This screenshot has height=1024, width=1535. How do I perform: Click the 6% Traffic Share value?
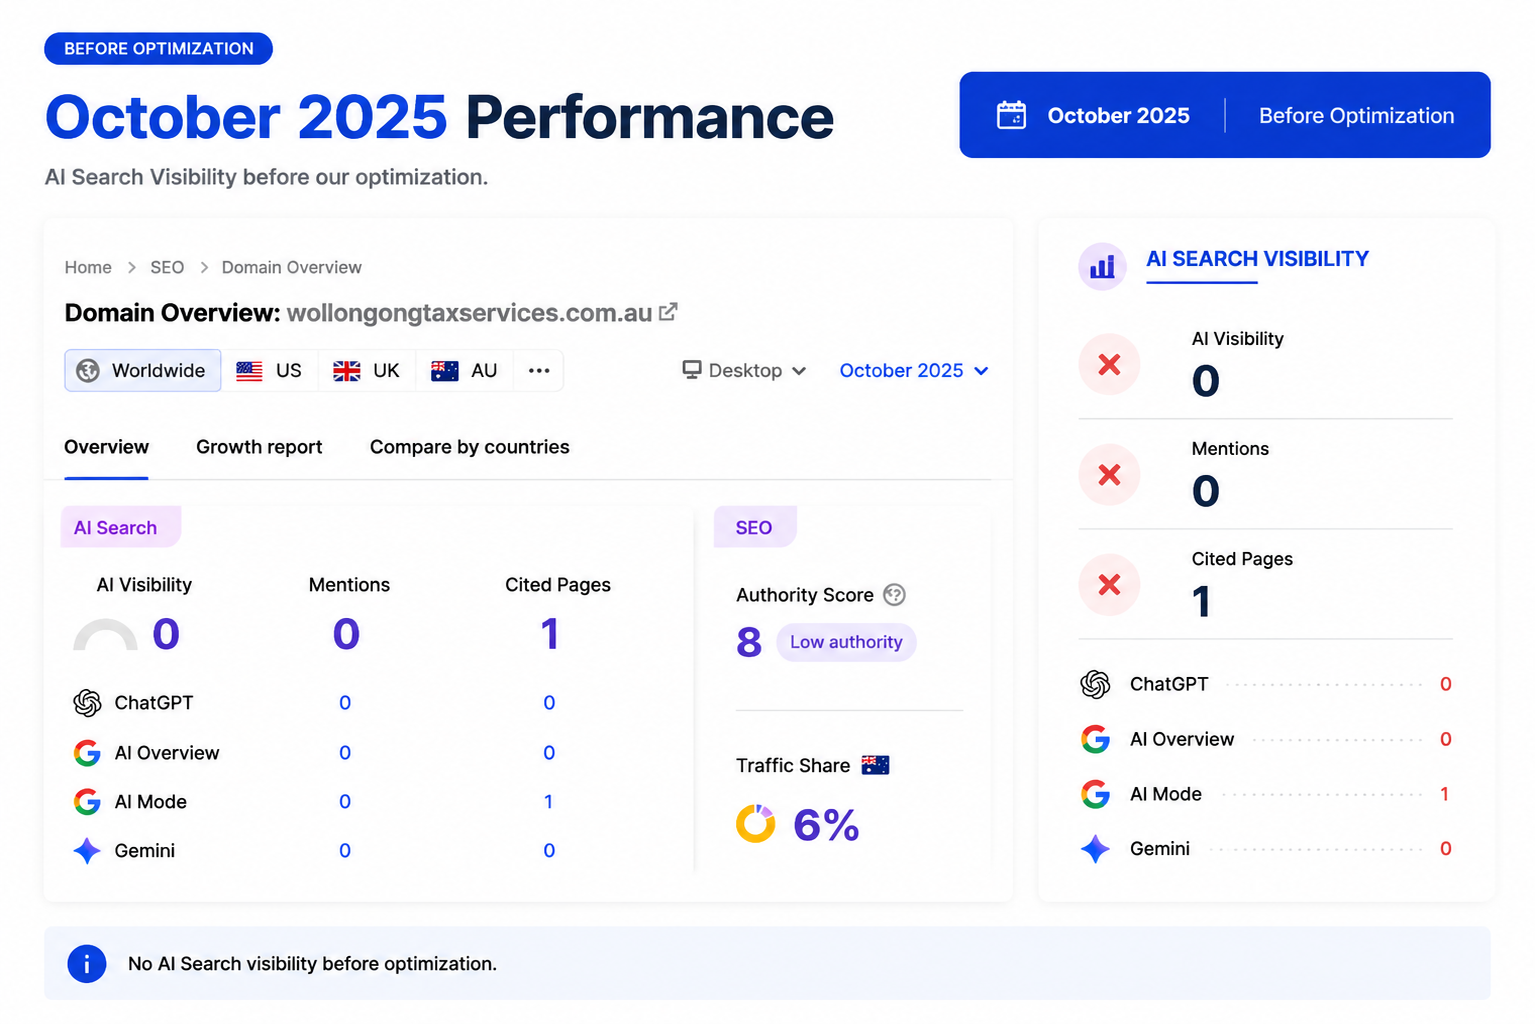[826, 825]
